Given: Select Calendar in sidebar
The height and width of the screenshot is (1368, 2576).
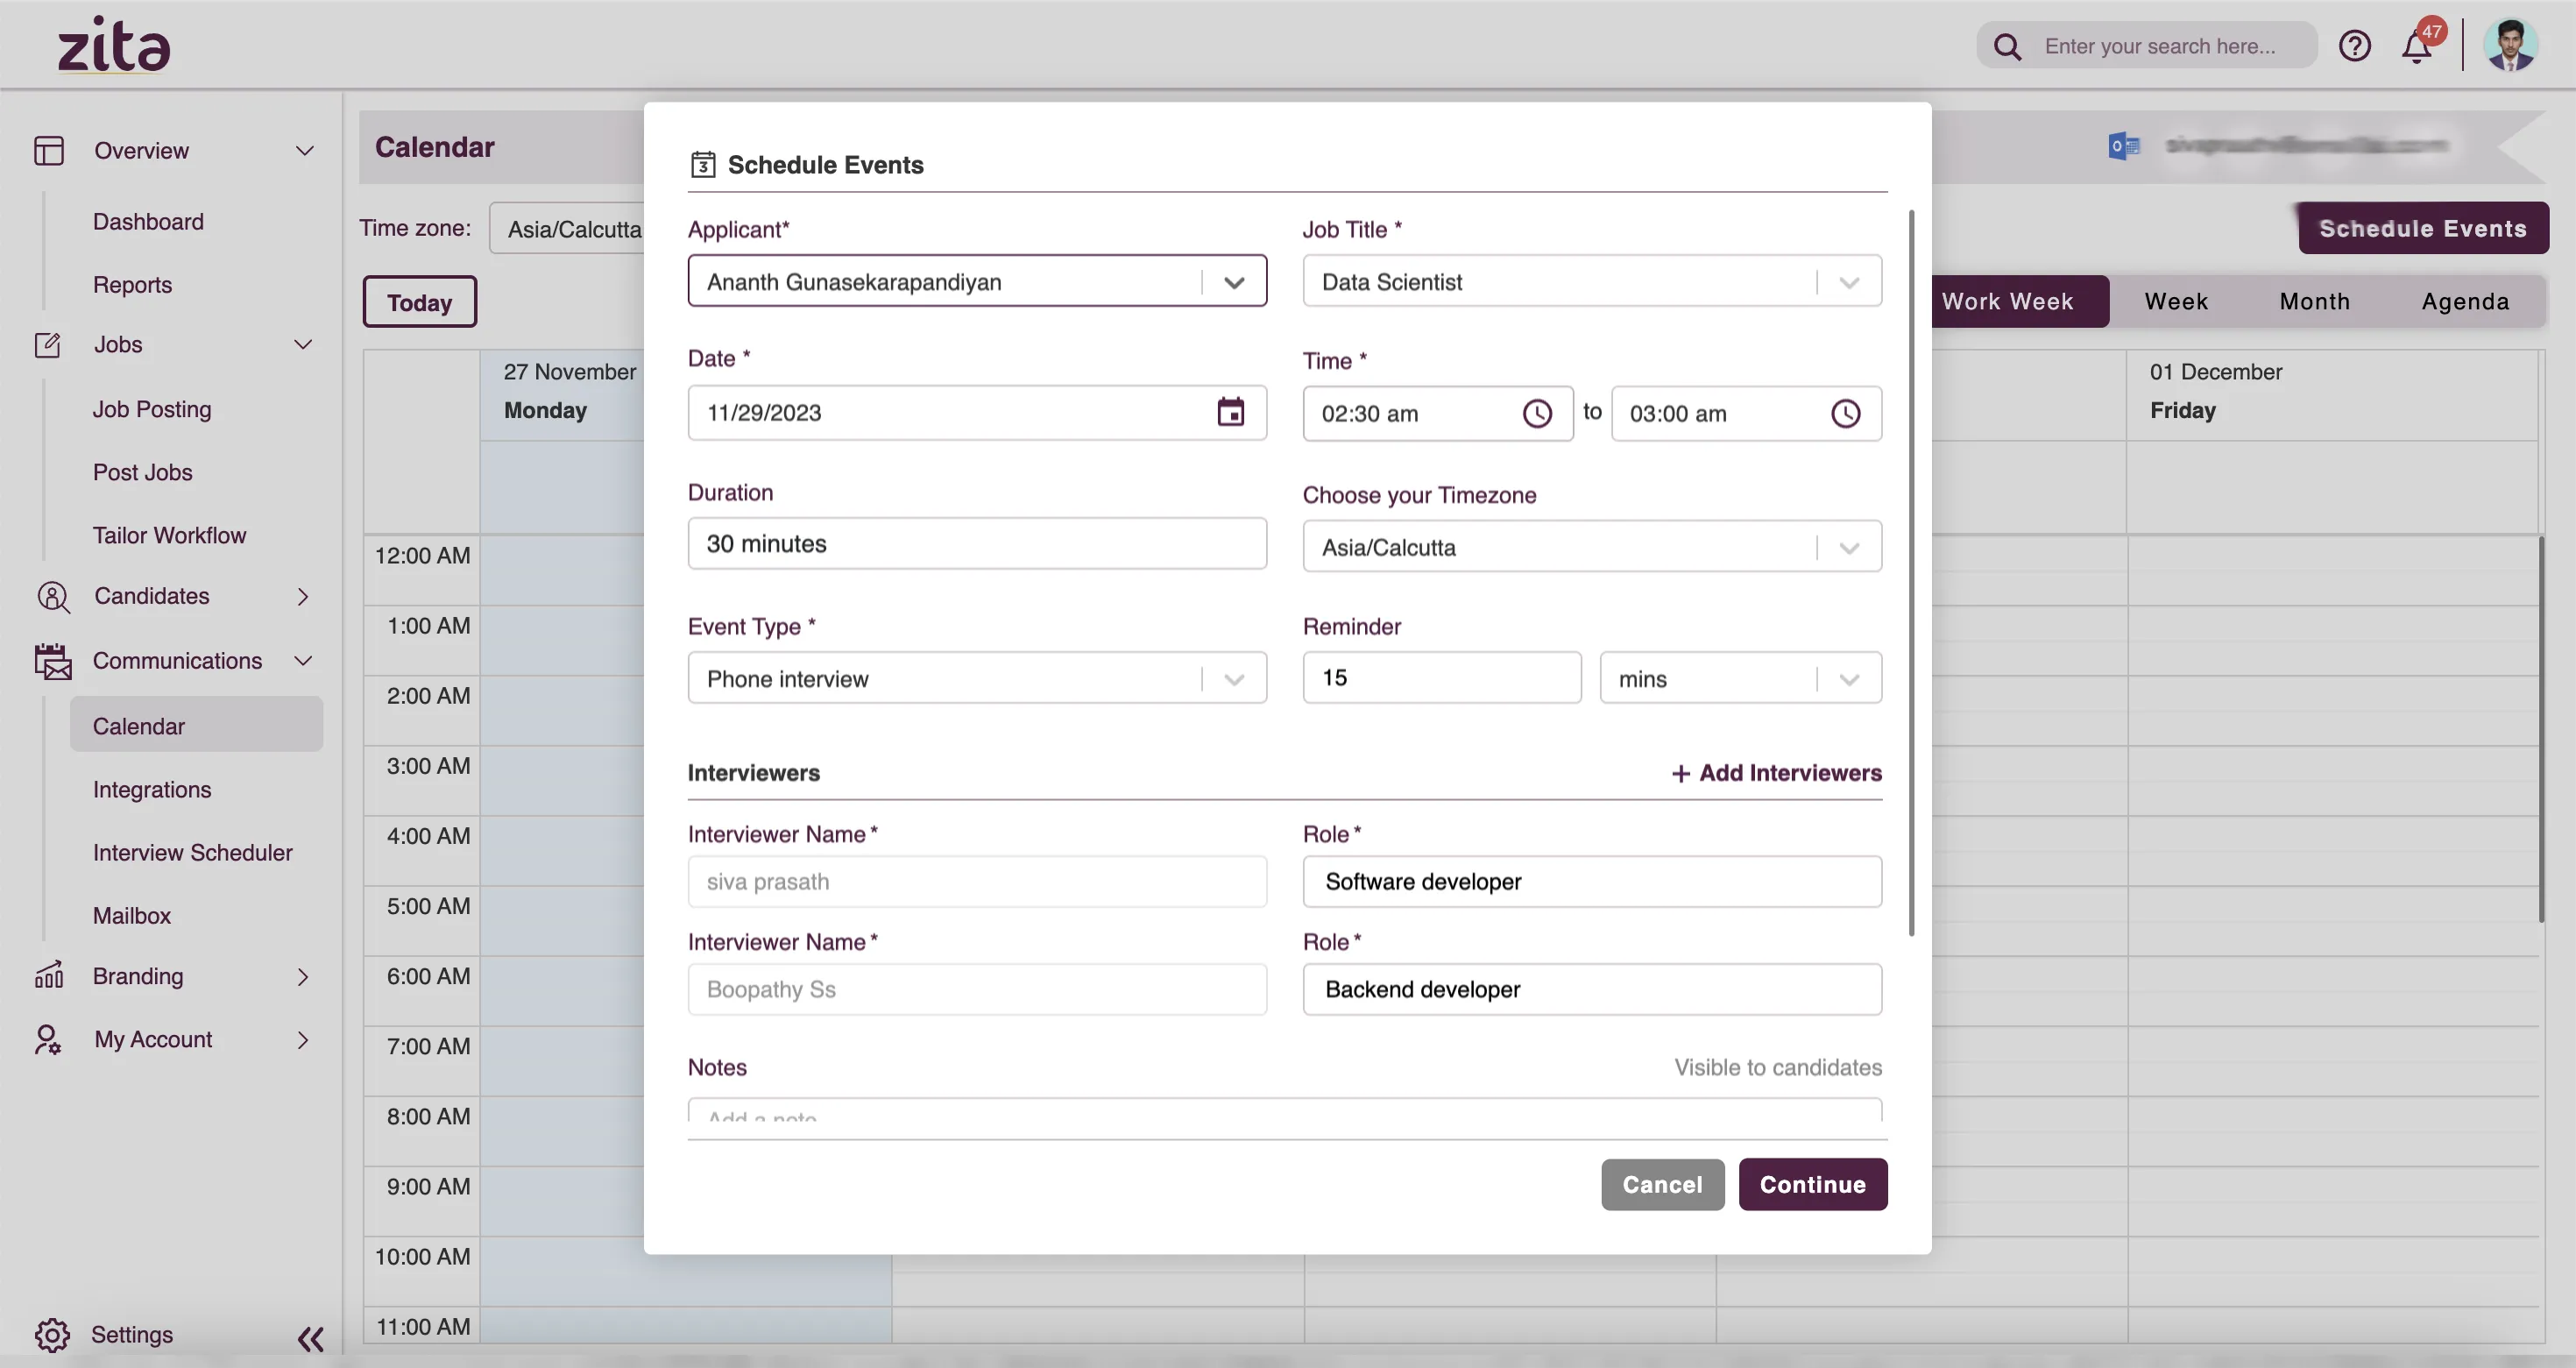Looking at the screenshot, I should tap(196, 725).
